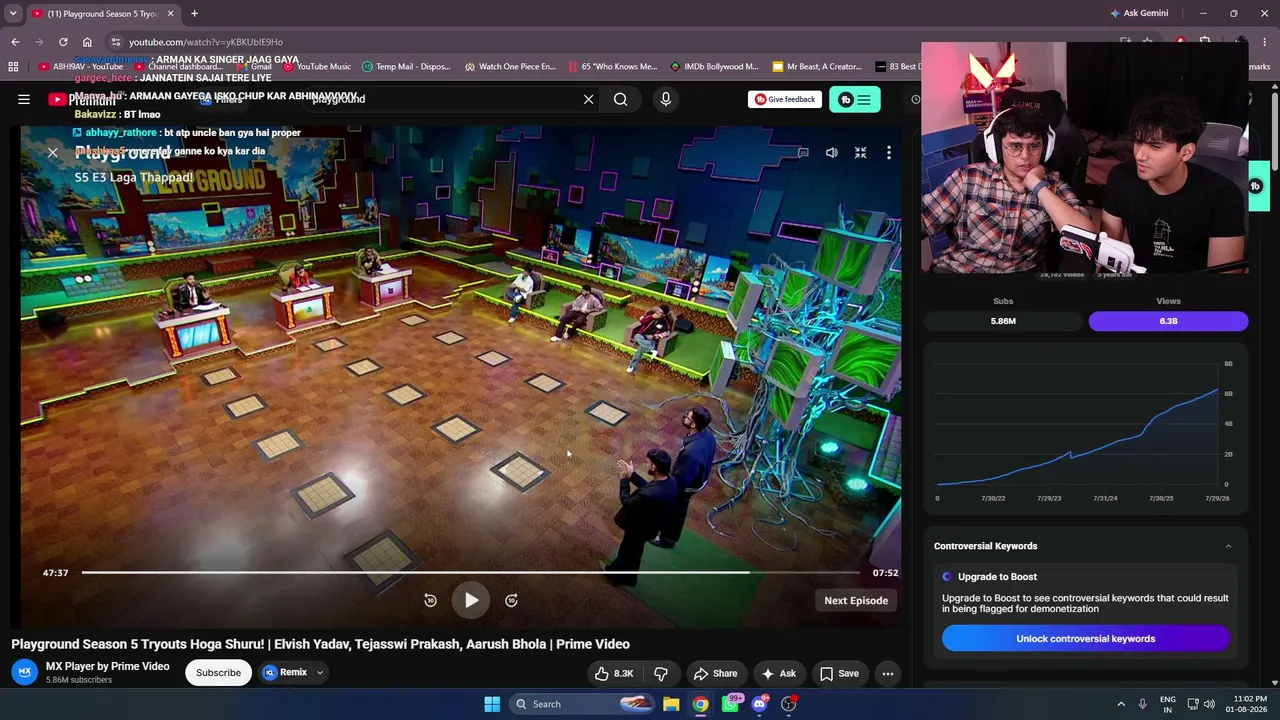Share the video

716,673
